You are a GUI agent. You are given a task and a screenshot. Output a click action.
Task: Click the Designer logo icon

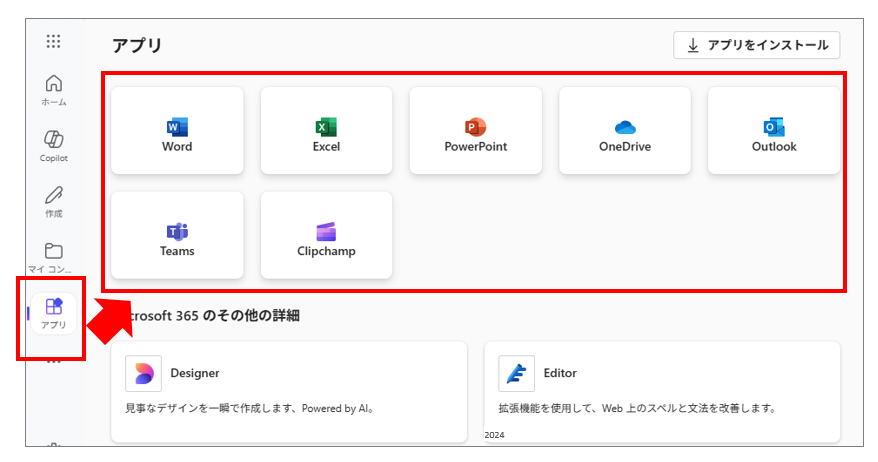pyautogui.click(x=143, y=374)
